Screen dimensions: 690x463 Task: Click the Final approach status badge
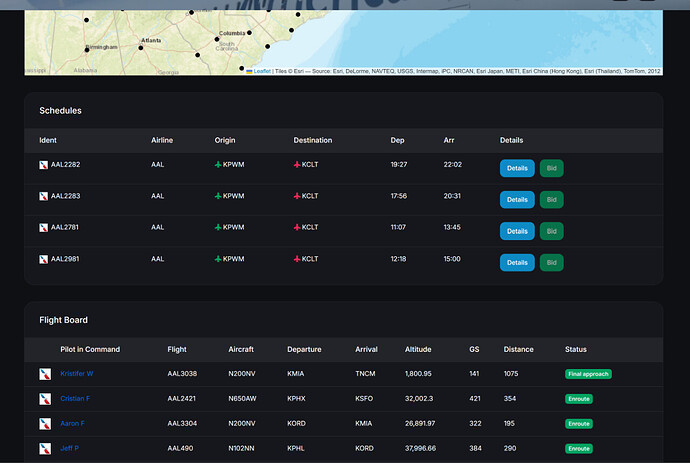pyautogui.click(x=588, y=374)
